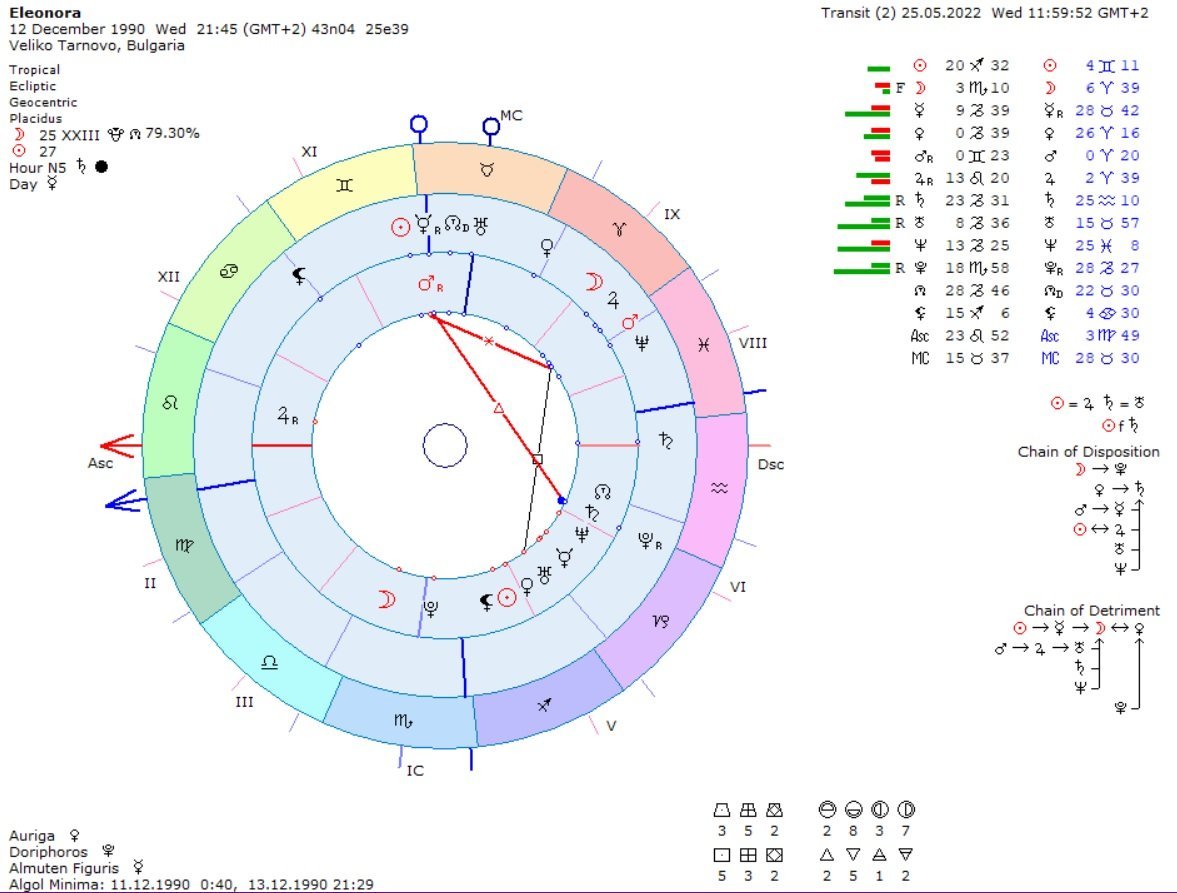Click the pink Pisces sign segment
1177x893 pixels.
click(704, 344)
